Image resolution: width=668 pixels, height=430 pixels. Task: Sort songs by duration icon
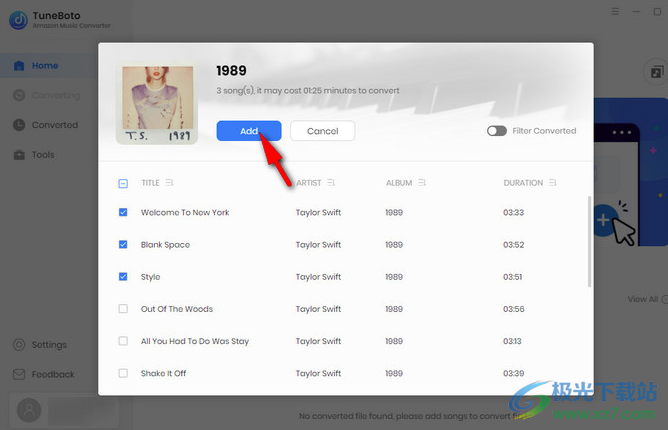click(x=553, y=182)
